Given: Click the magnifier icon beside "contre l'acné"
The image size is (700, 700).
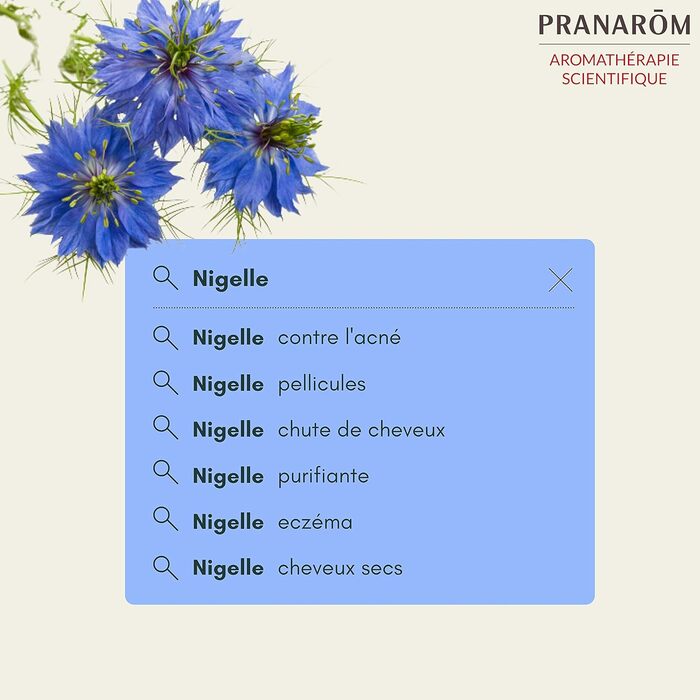Looking at the screenshot, I should [165, 337].
